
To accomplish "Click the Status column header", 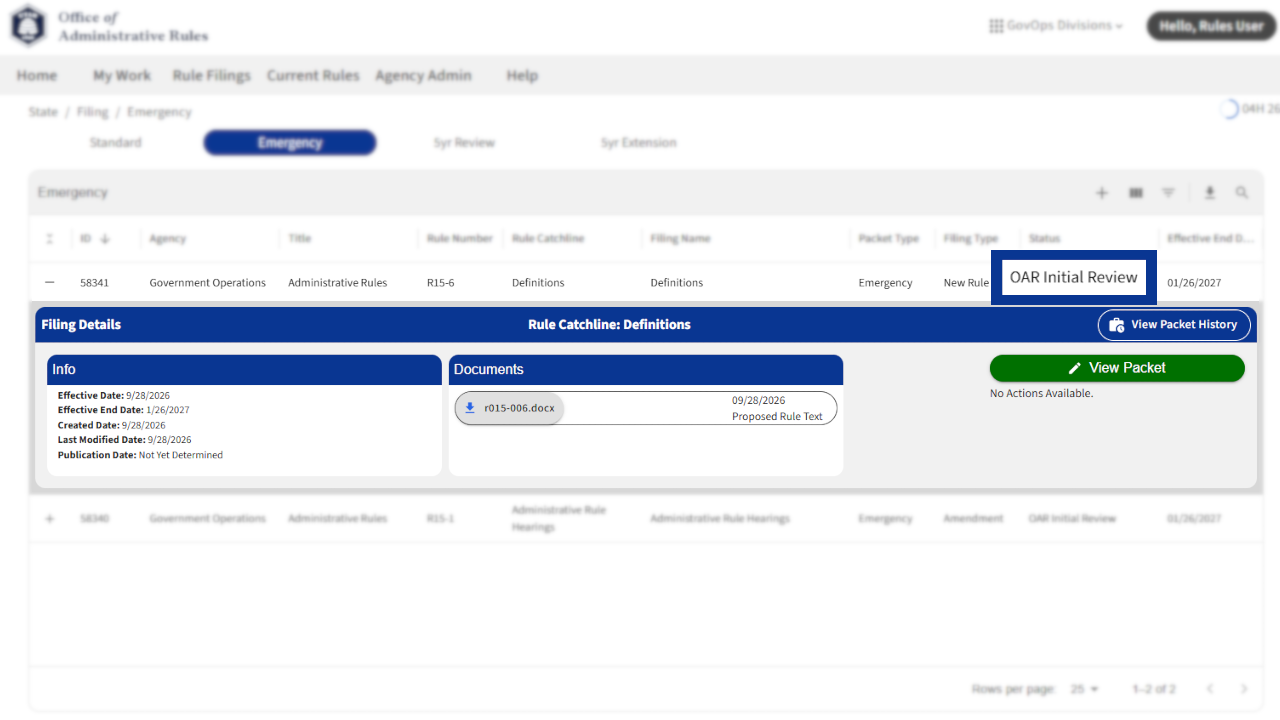I will click(1044, 239).
